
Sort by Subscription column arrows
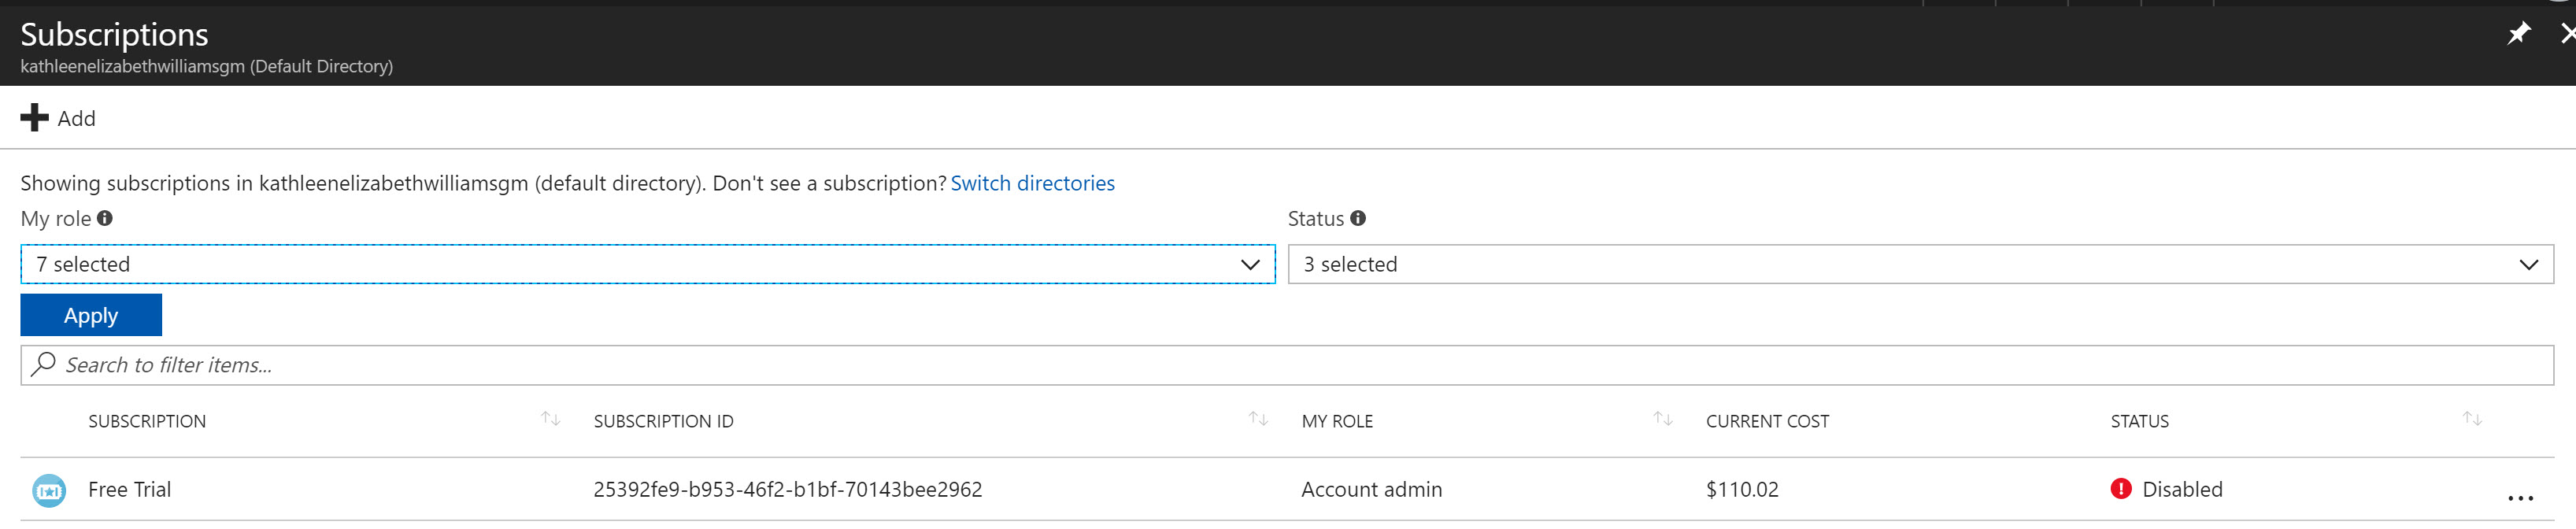[x=550, y=419]
